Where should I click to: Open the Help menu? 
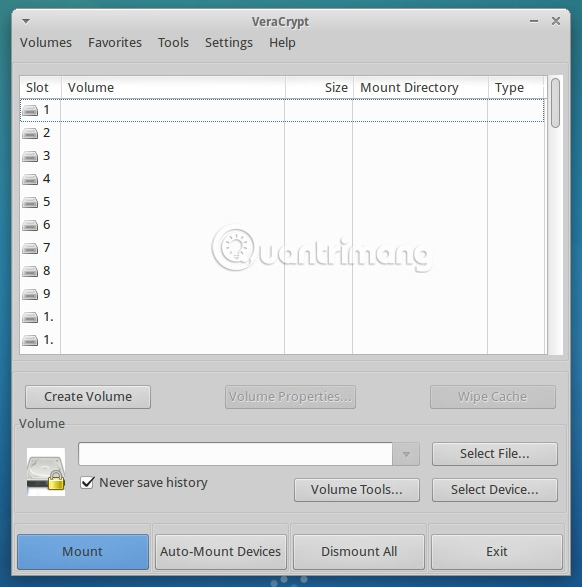click(282, 43)
